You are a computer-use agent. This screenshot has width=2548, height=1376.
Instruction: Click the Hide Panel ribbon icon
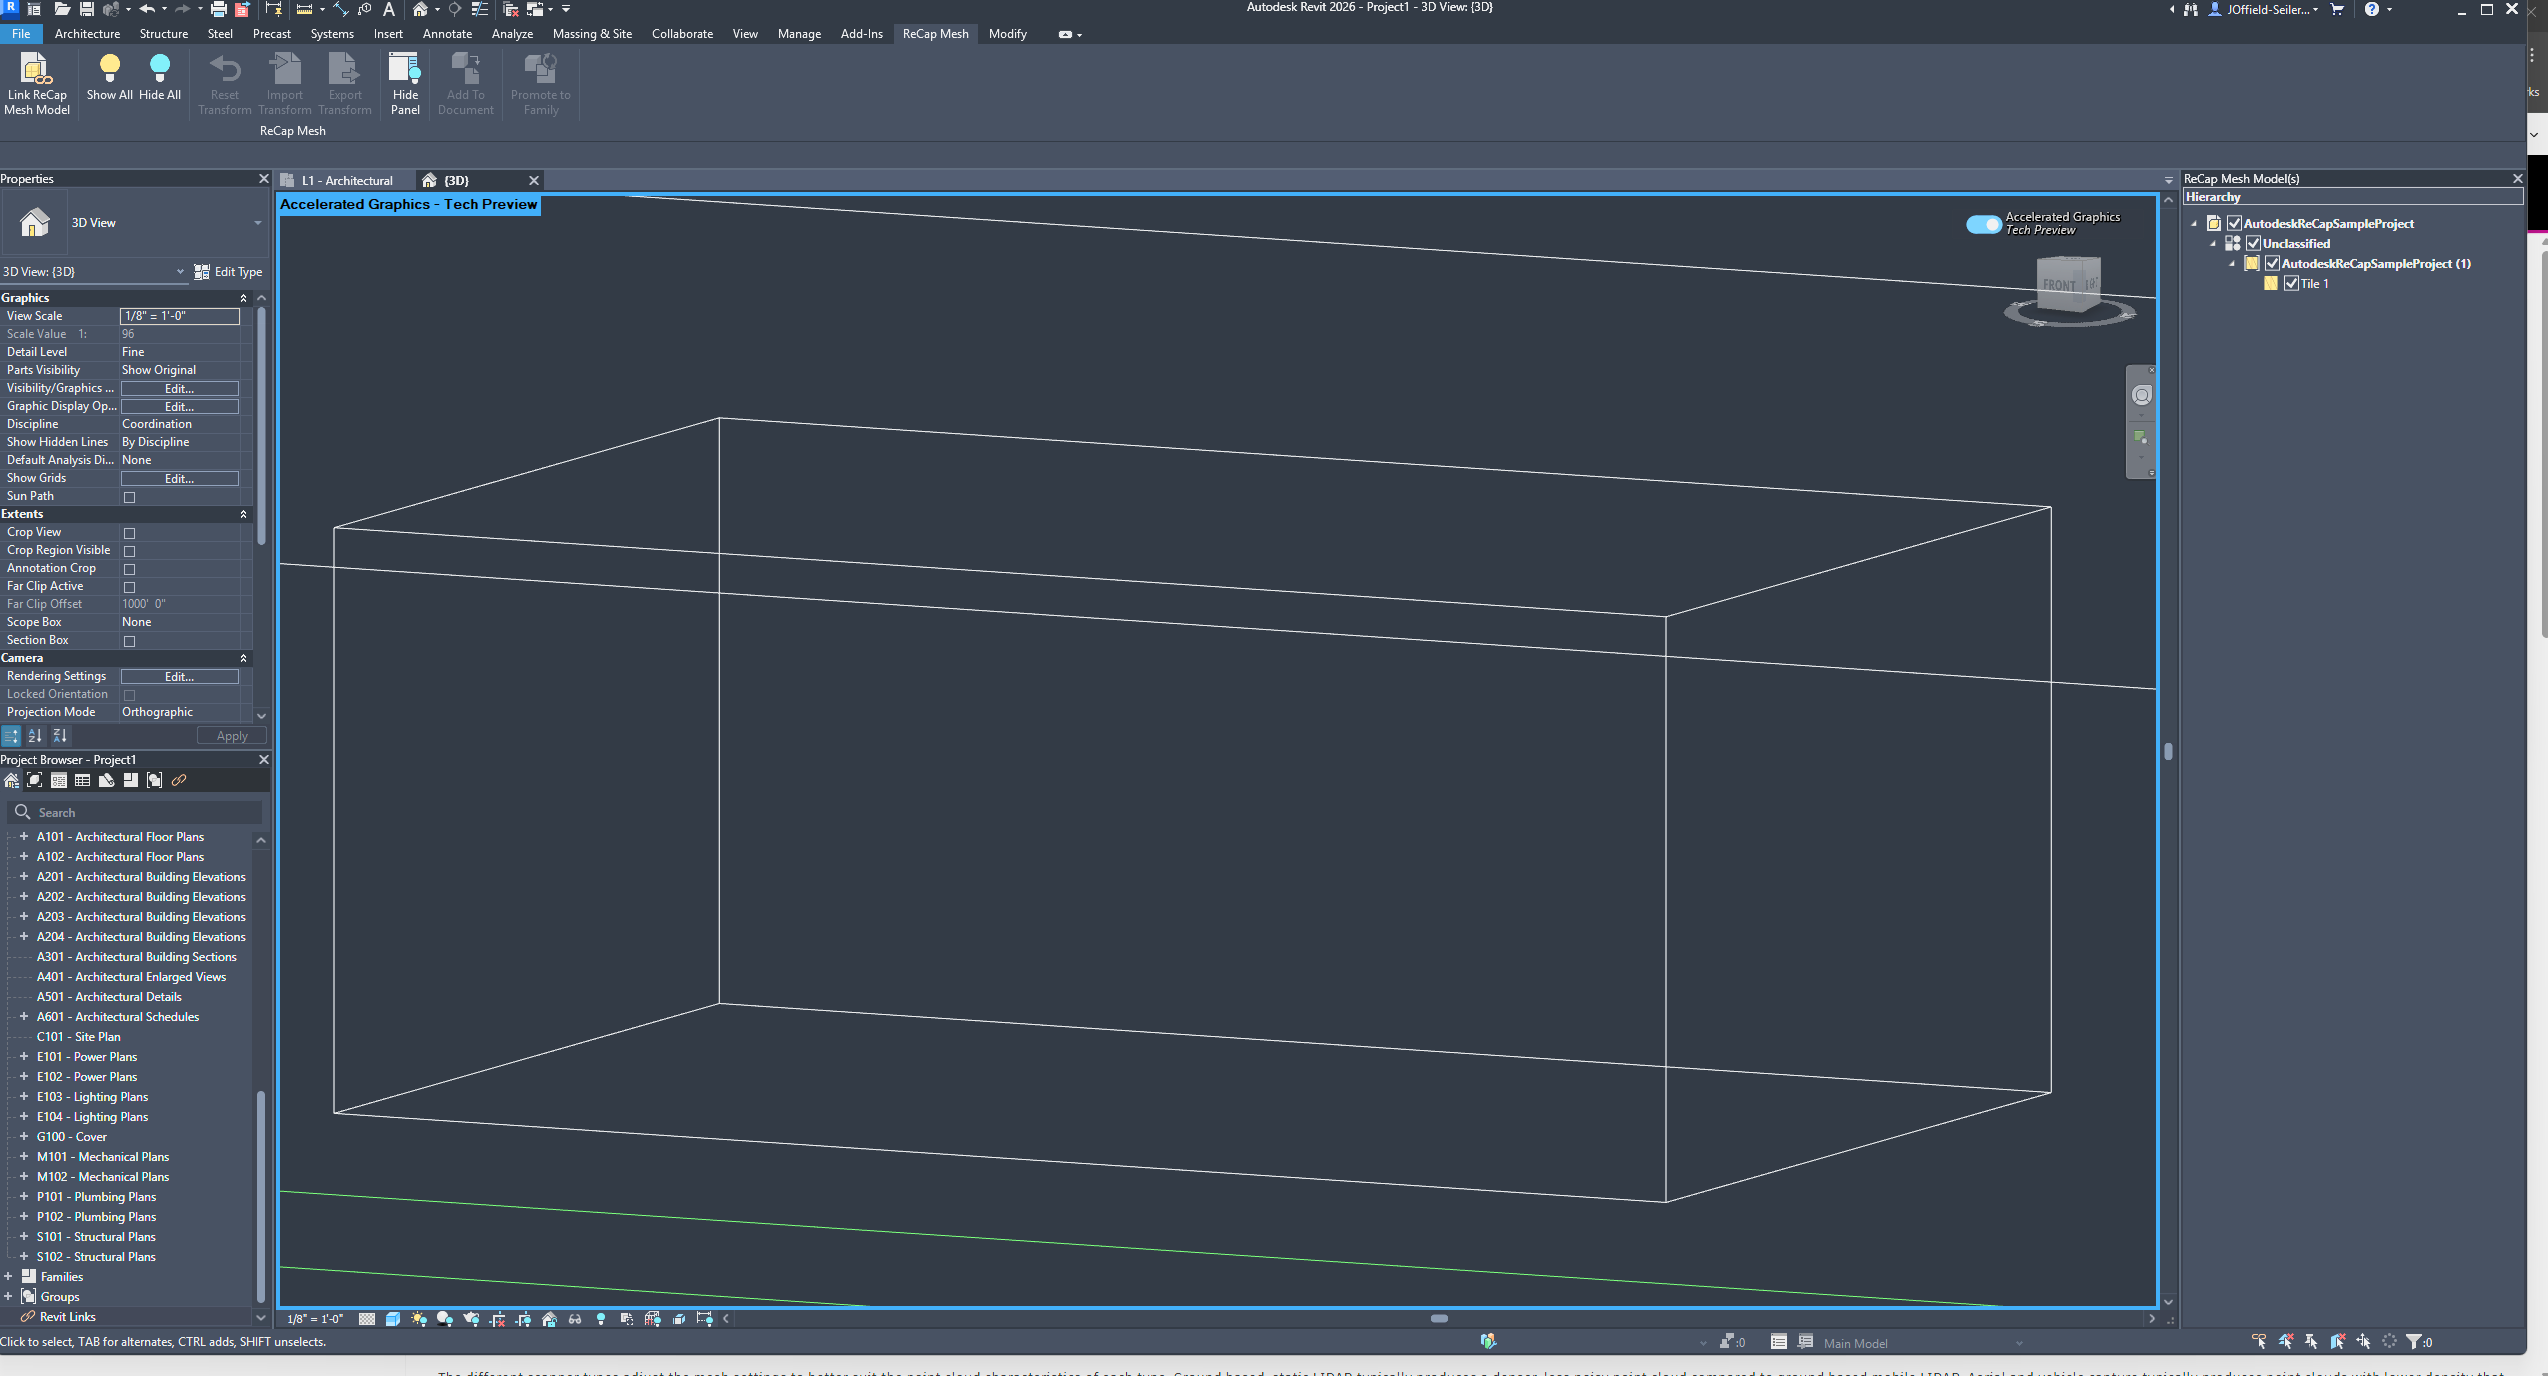click(405, 69)
